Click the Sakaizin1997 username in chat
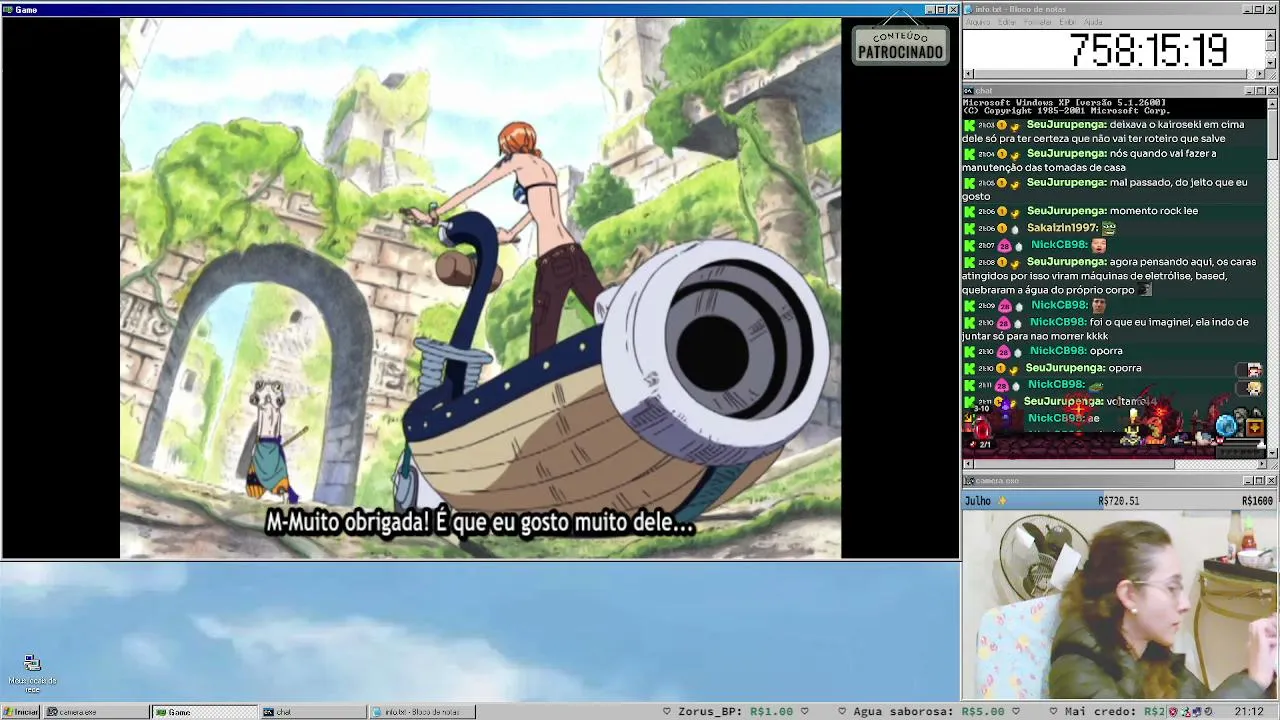1280x720 pixels. click(x=1062, y=228)
